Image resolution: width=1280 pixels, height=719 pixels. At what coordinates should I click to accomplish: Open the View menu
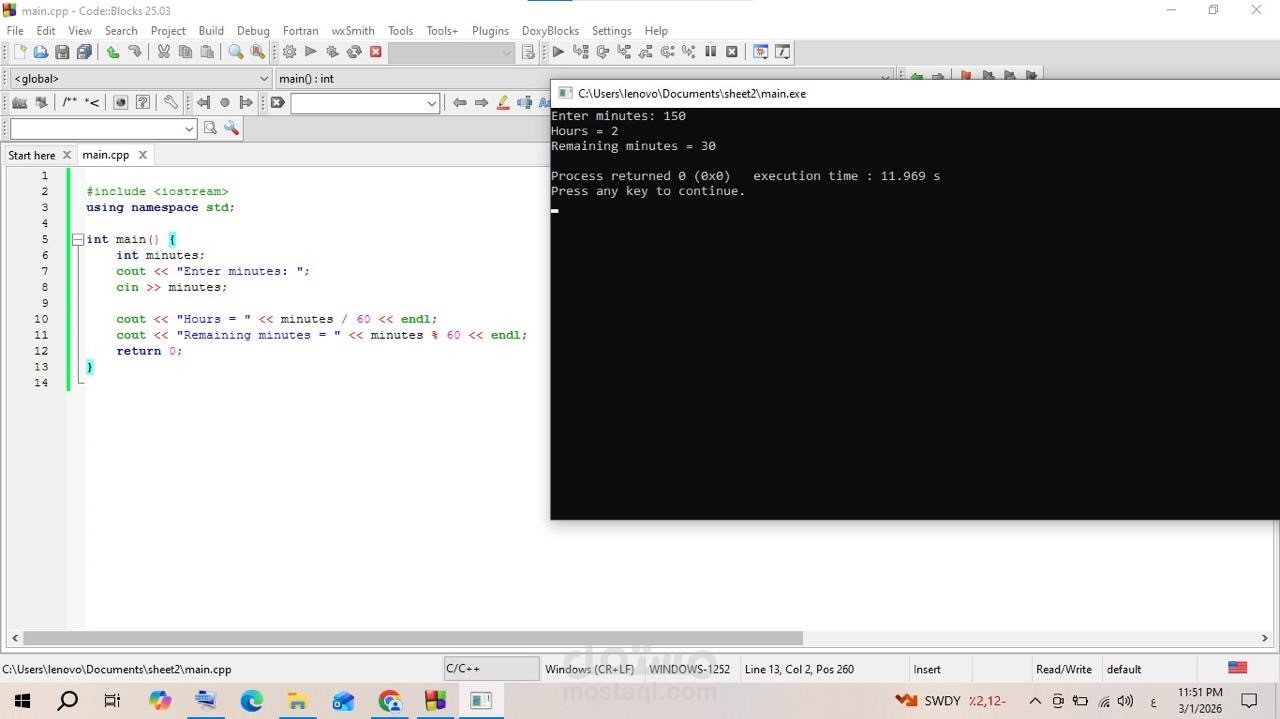coord(80,30)
